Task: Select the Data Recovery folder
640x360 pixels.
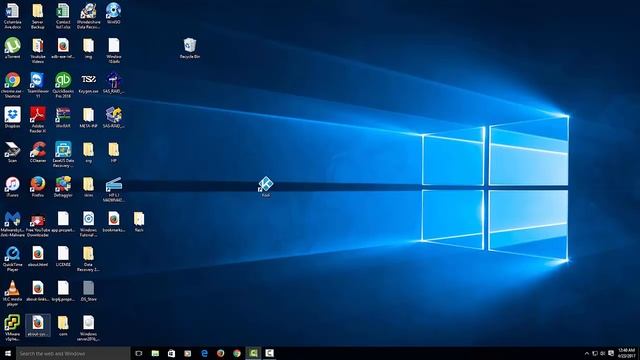Action: tap(89, 258)
